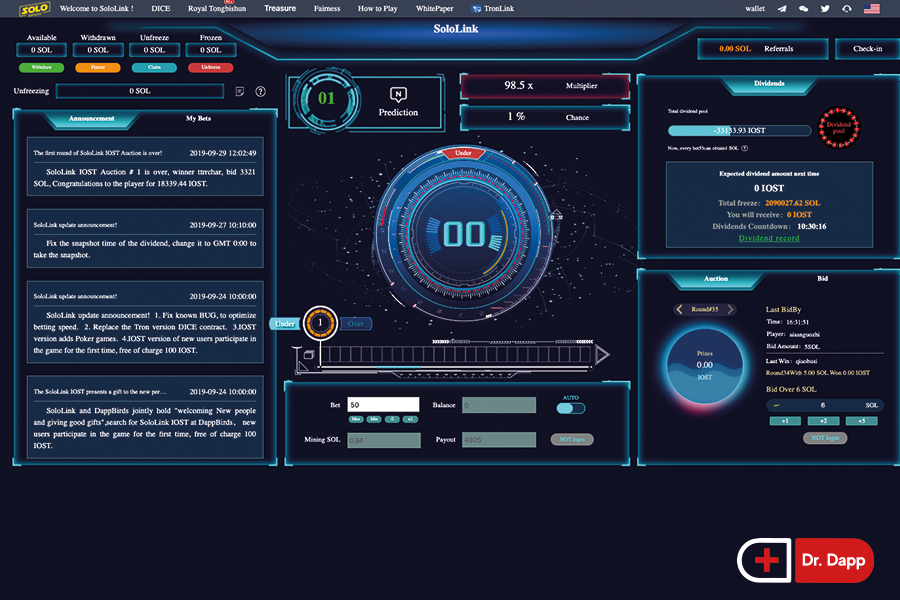Click the Total dividend pool progress bar
This screenshot has width=900, height=600.
(x=739, y=130)
